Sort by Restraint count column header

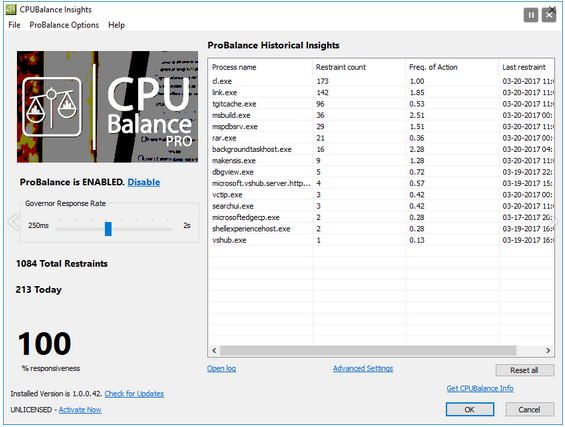[359, 67]
